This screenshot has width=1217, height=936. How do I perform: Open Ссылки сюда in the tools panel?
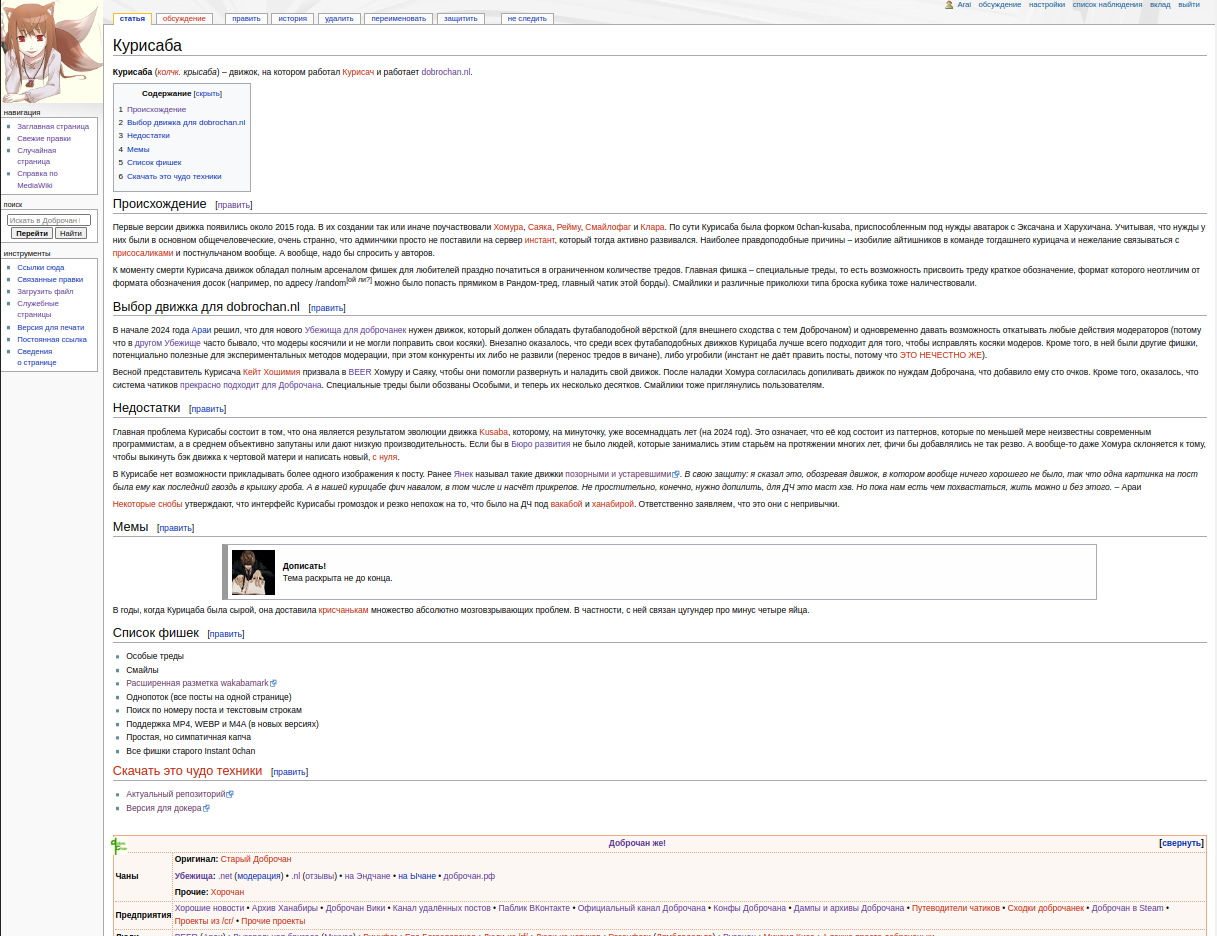click(x=40, y=268)
